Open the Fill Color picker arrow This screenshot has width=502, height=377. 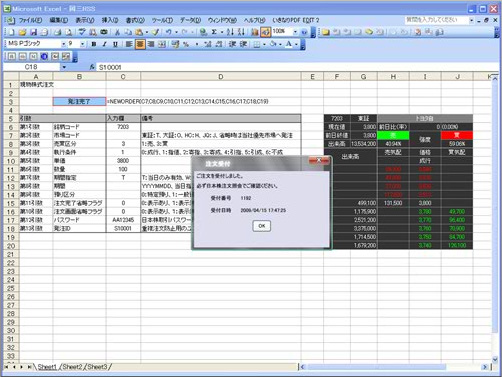tap(280, 44)
